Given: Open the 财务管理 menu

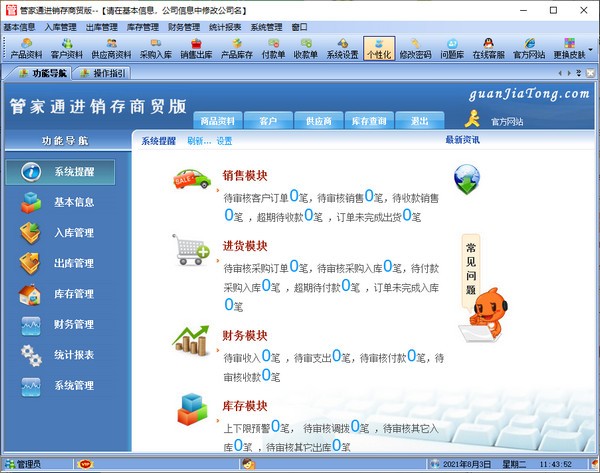Looking at the screenshot, I should click(184, 27).
